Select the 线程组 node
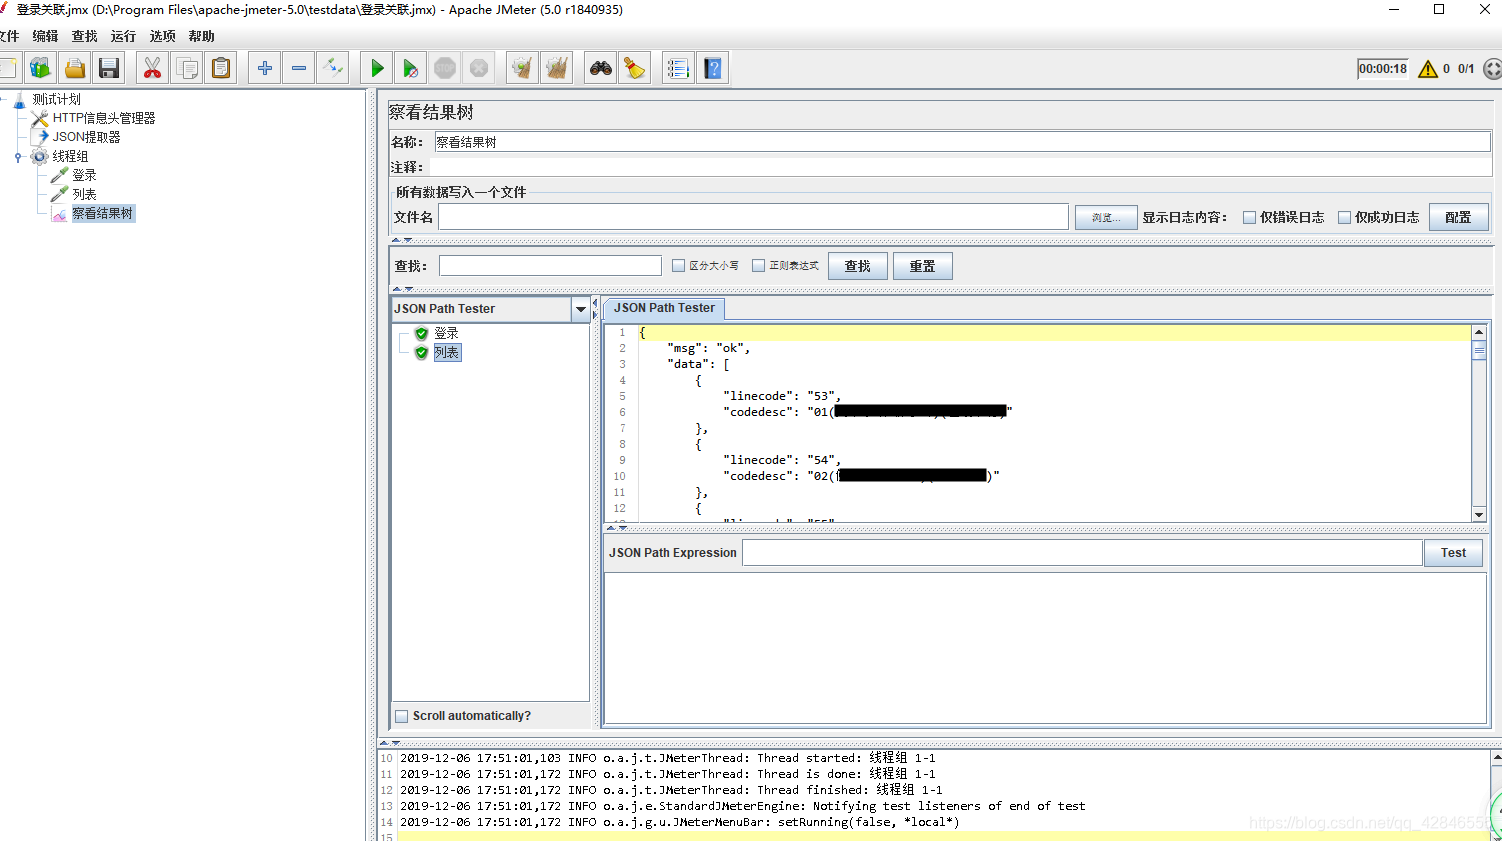This screenshot has height=841, width=1502. (70, 156)
